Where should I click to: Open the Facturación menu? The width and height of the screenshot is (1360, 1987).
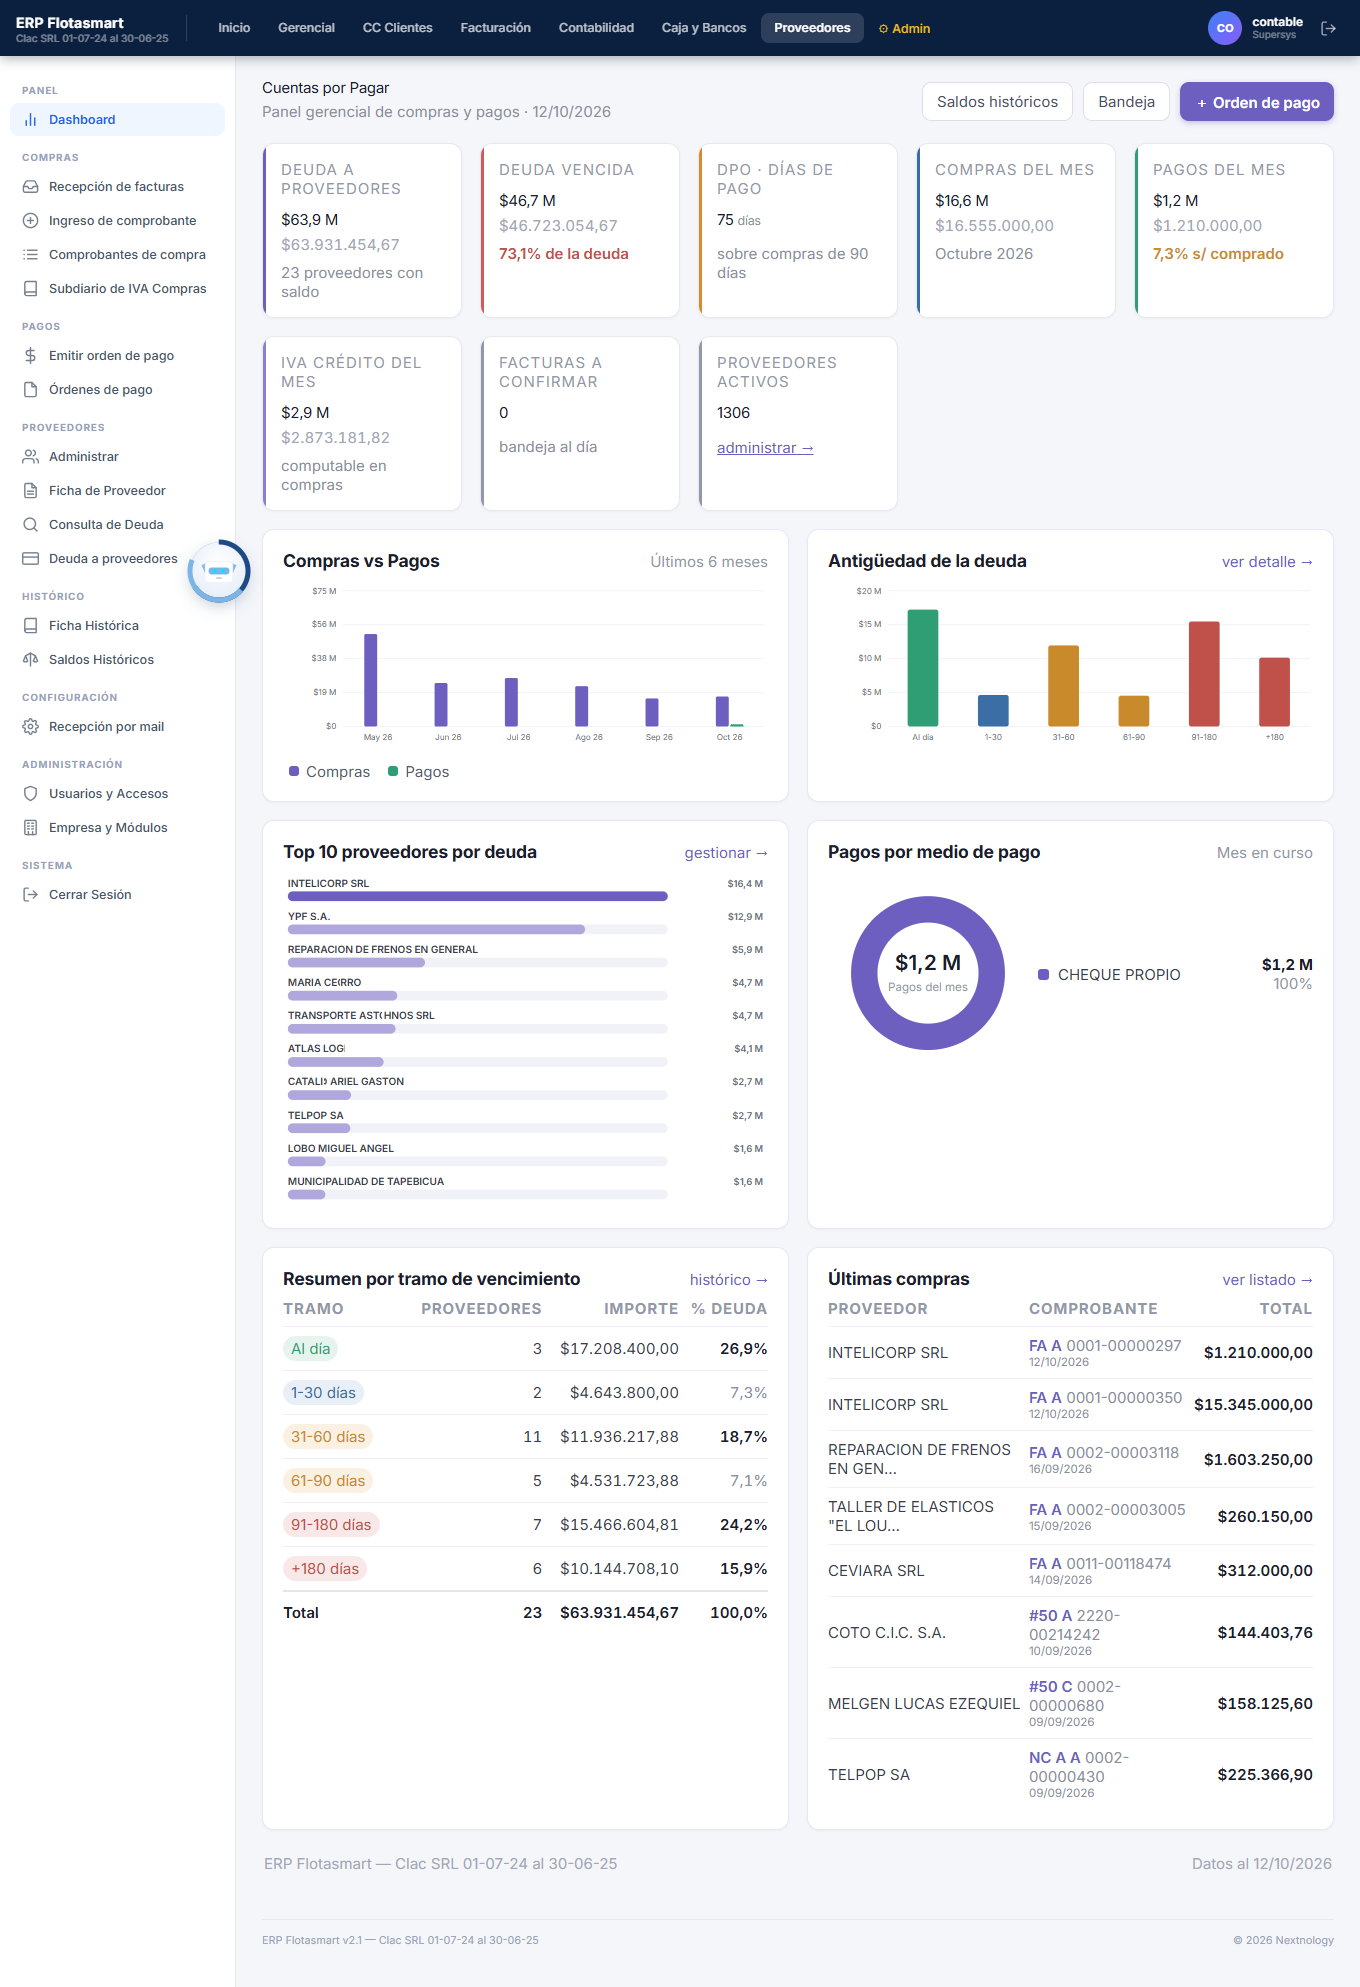tap(495, 28)
